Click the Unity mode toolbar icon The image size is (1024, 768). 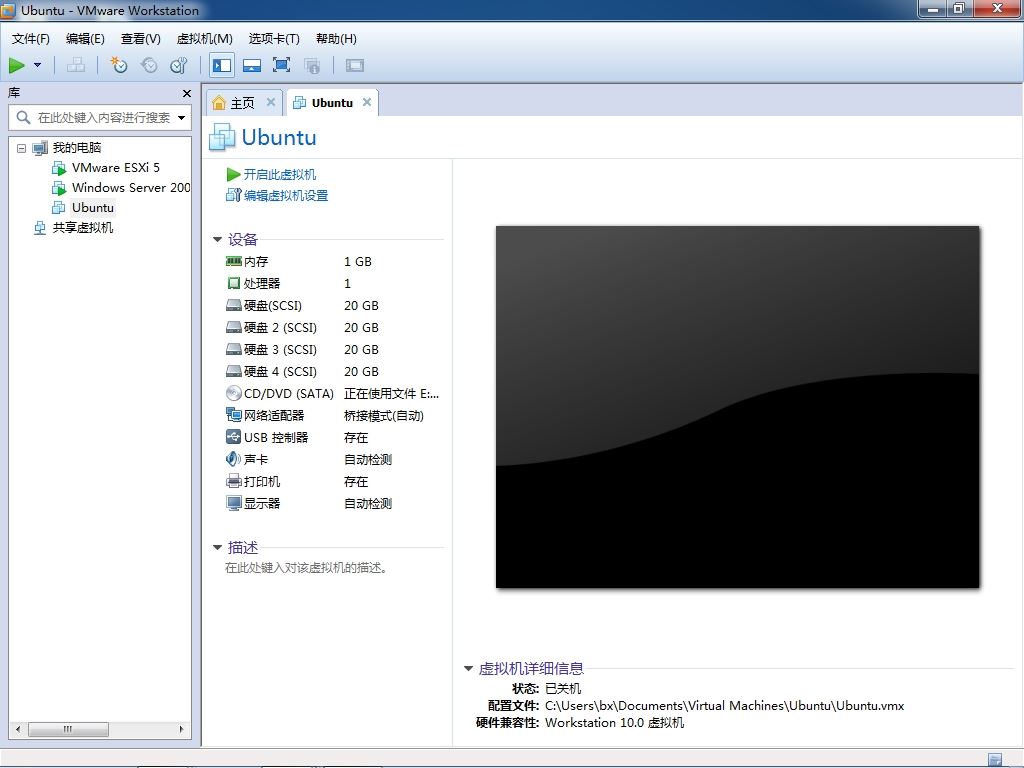coord(312,65)
